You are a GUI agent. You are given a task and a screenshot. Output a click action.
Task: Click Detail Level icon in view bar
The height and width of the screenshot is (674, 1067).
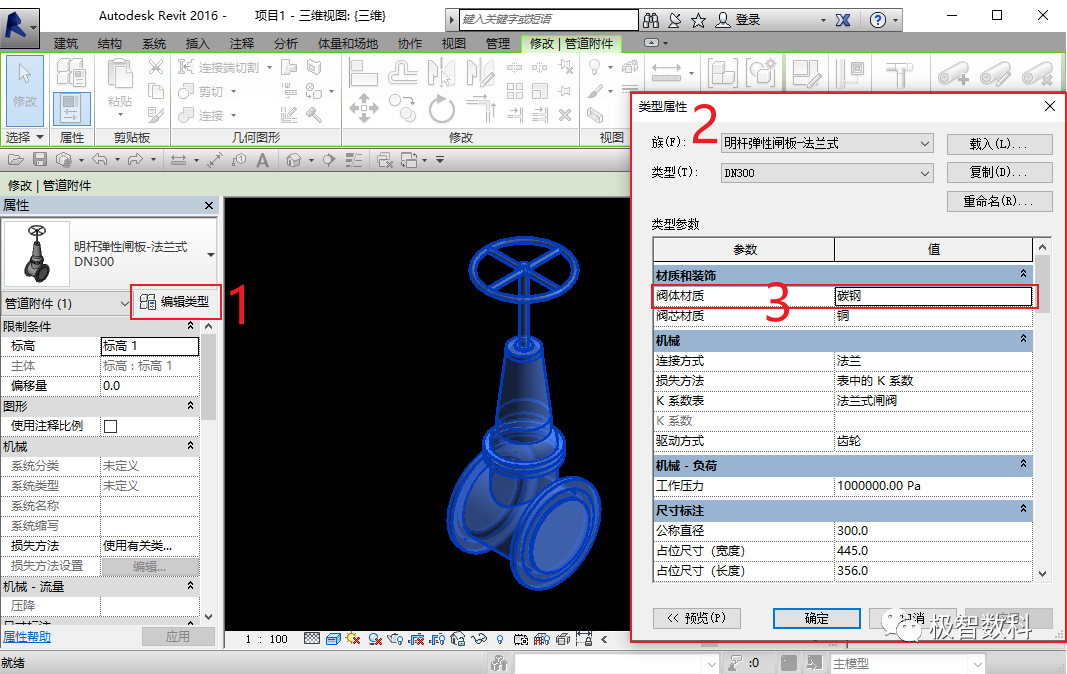click(312, 639)
